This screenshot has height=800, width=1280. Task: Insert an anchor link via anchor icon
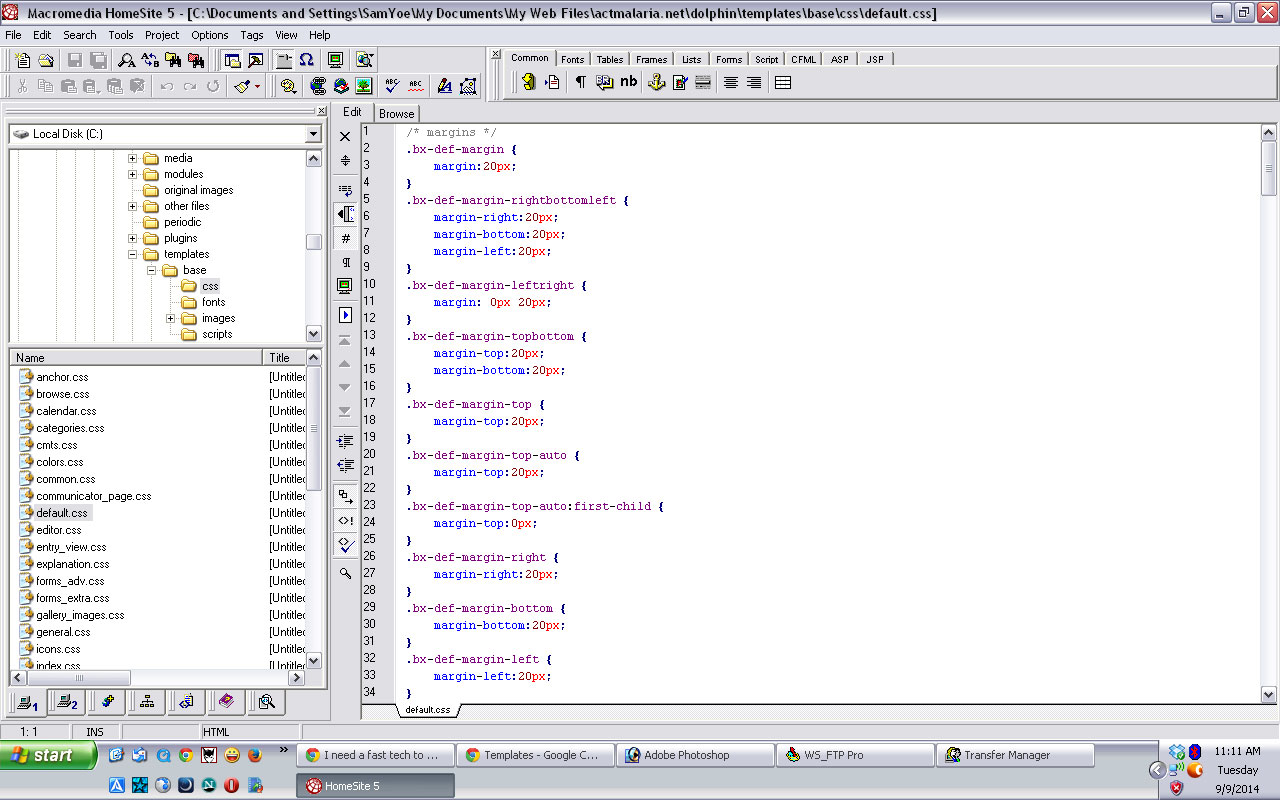click(x=656, y=83)
